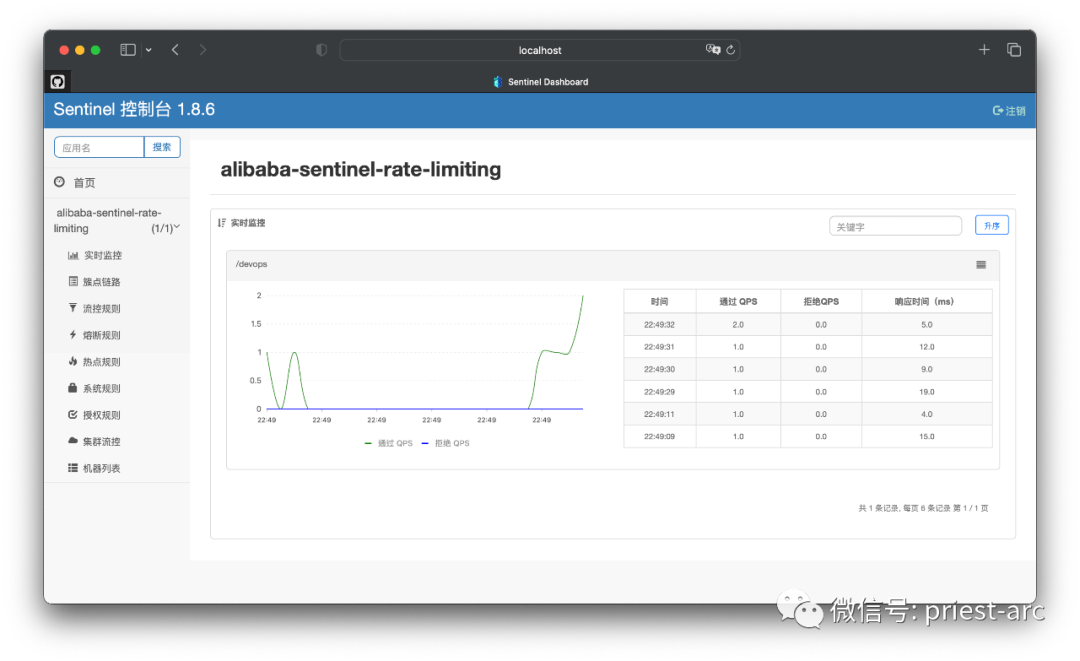
Task: Click the translate page icon
Action: click(712, 50)
